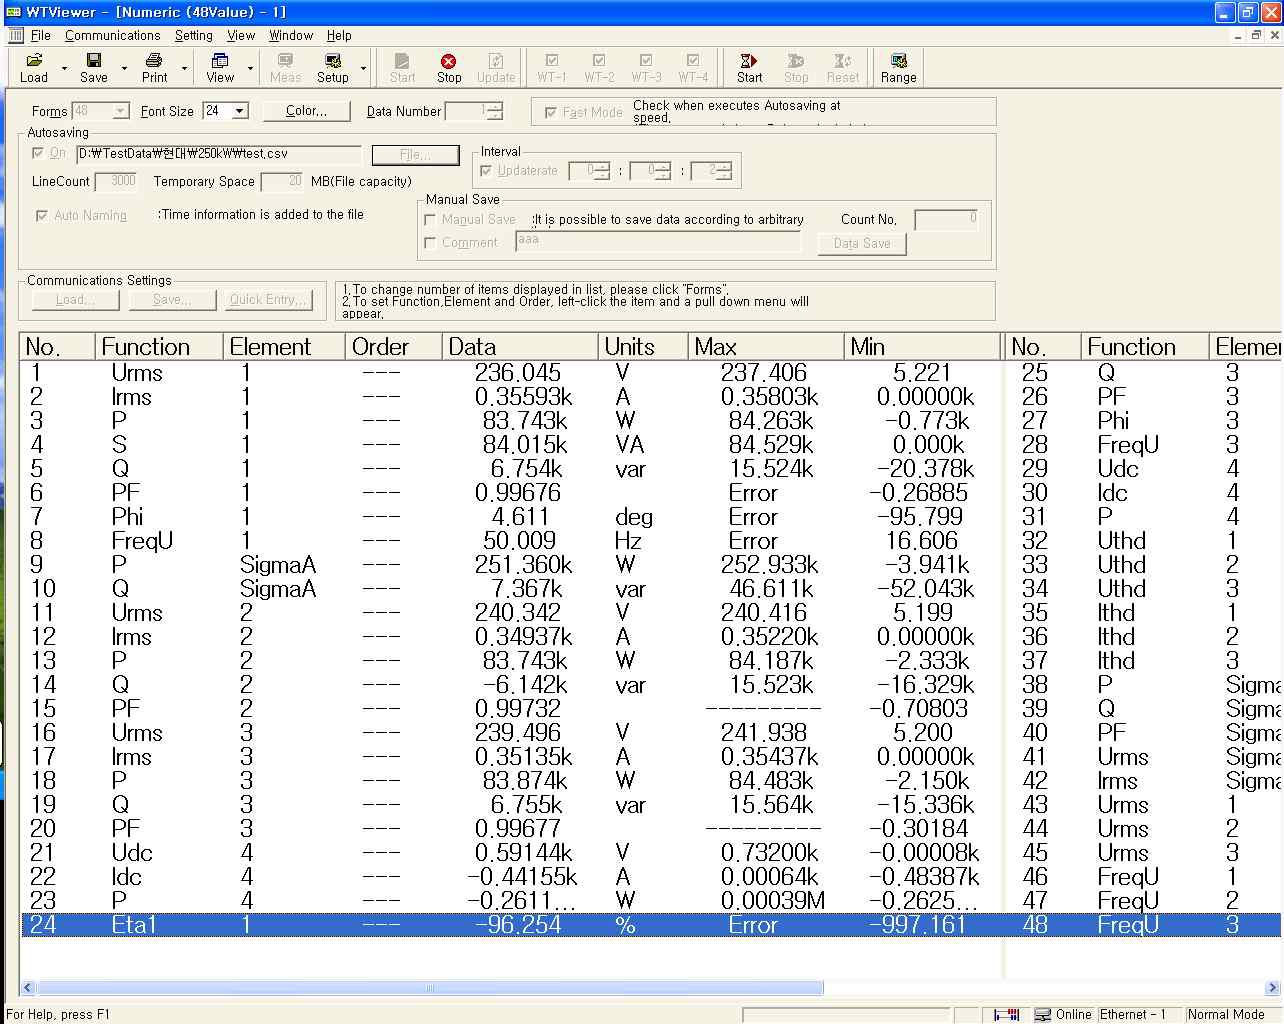Click the LineCount field

point(116,181)
